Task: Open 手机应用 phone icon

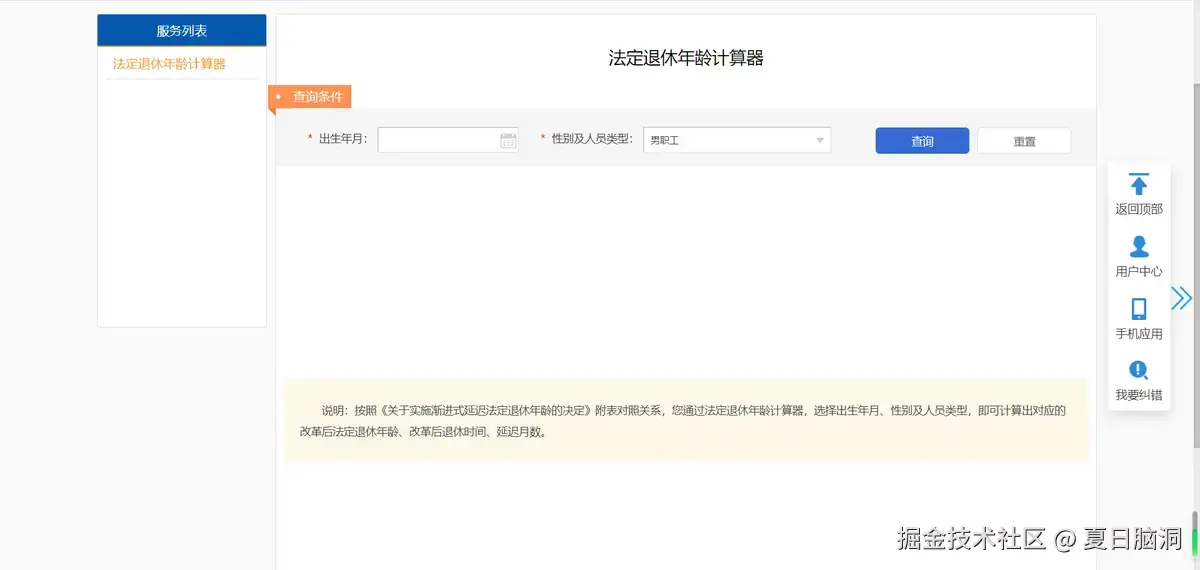Action: [x=1138, y=309]
